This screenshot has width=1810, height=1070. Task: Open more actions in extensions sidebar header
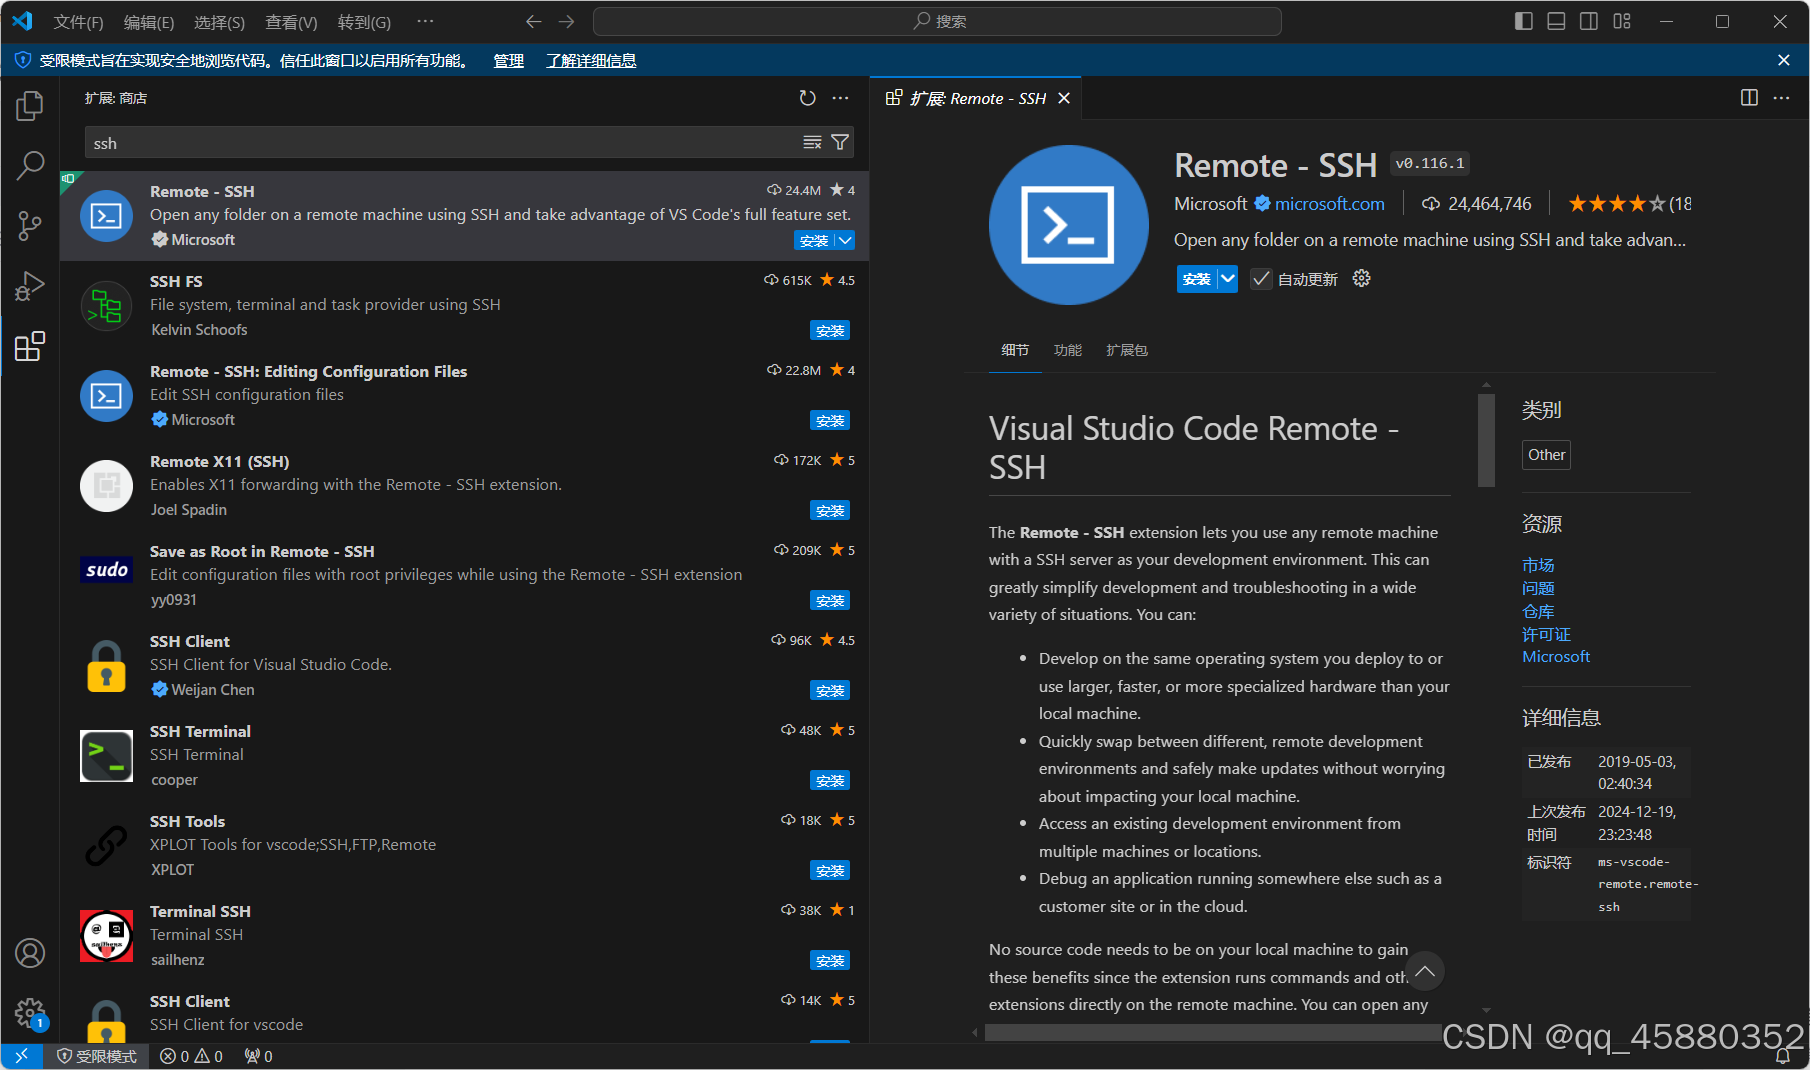click(x=841, y=98)
